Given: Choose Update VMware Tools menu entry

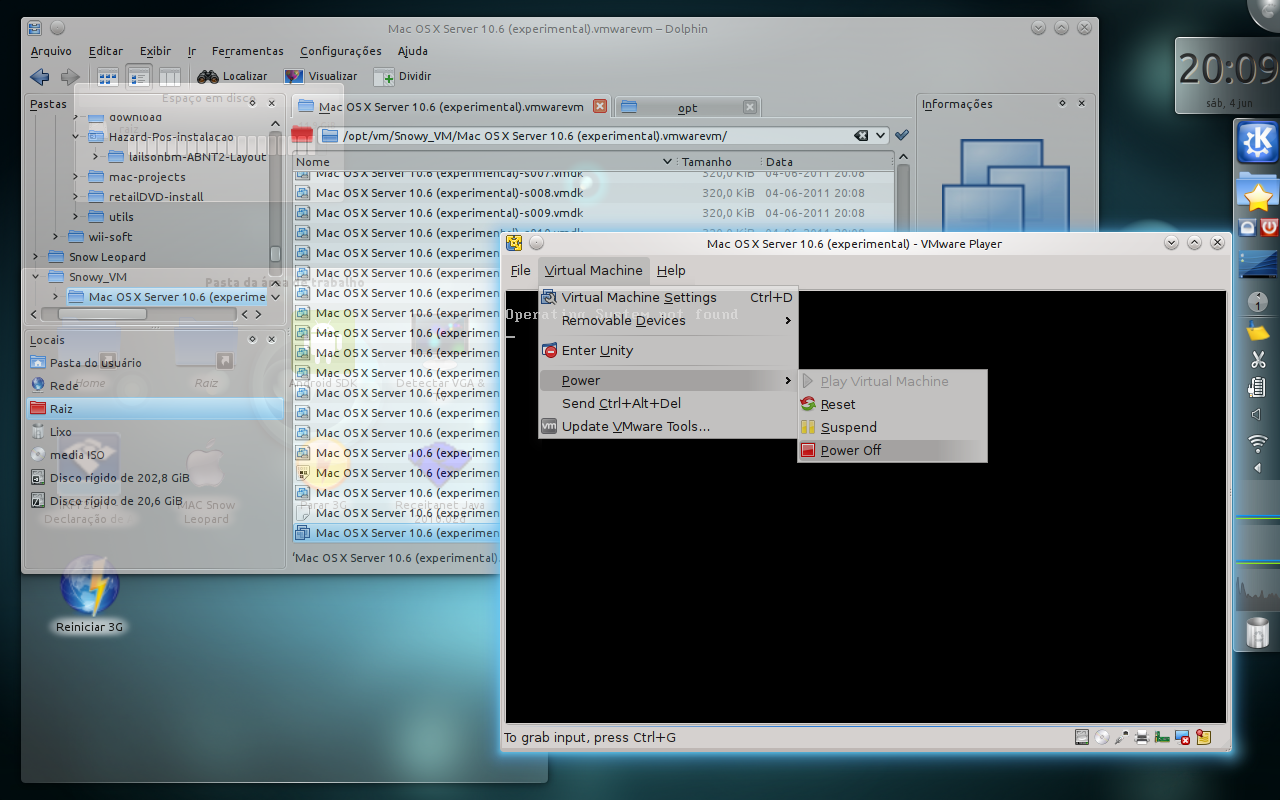Looking at the screenshot, I should coord(667,427).
